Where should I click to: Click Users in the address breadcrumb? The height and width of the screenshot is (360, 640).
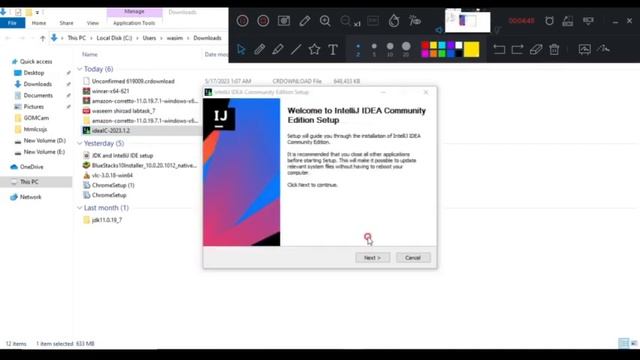coord(149,38)
